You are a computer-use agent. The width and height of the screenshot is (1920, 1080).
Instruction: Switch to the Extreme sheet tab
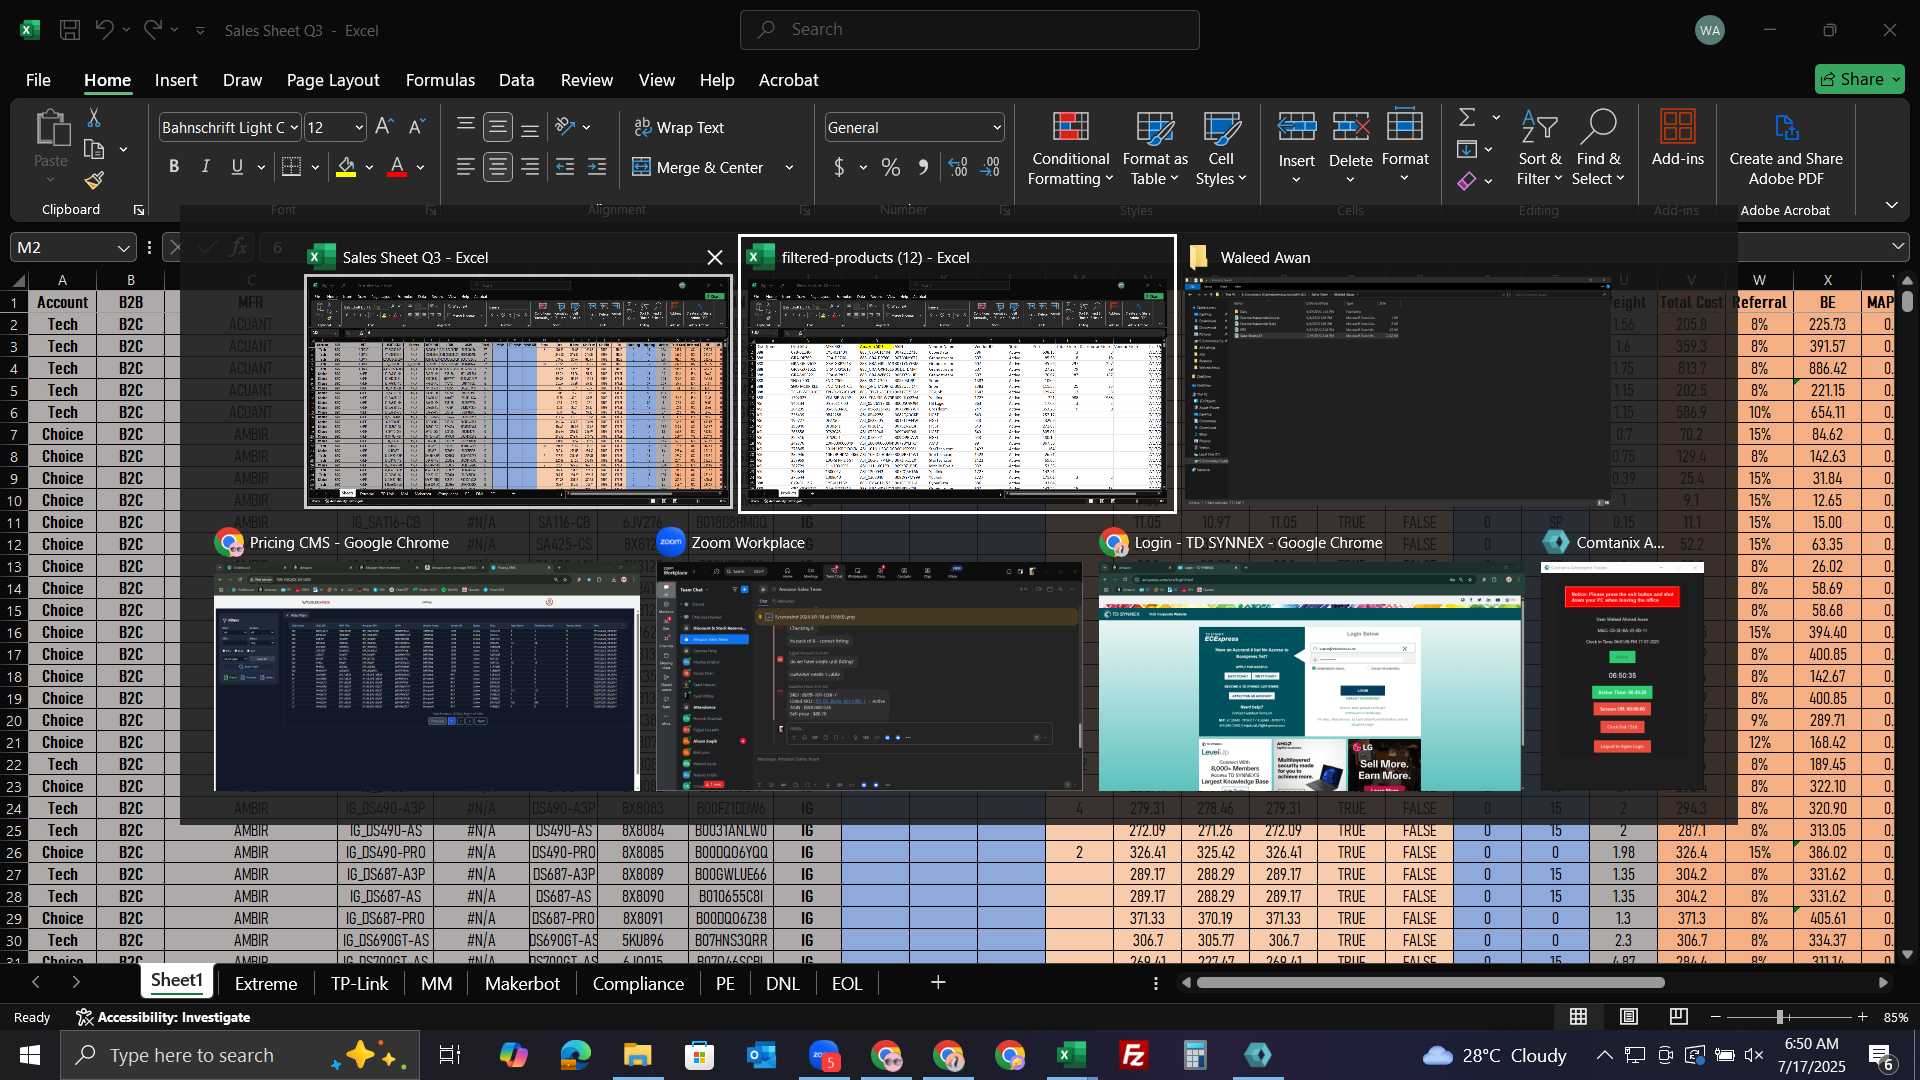[x=266, y=983]
